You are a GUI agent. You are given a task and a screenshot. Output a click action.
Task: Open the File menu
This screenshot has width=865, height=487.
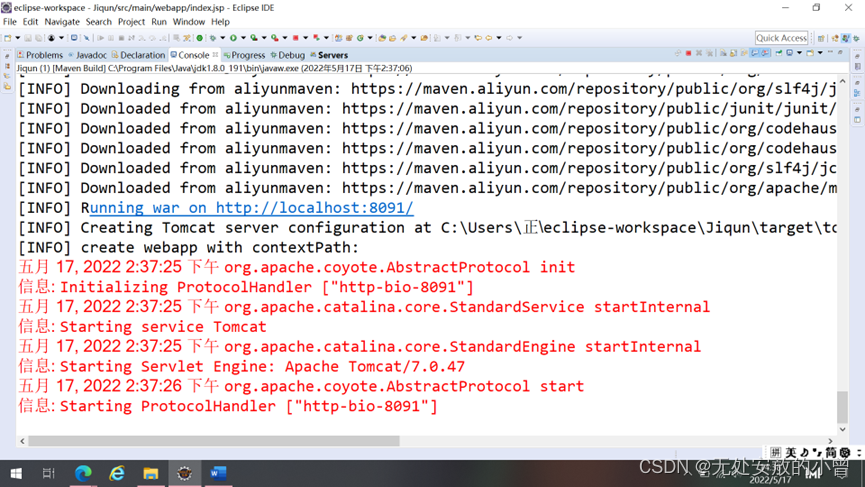tap(10, 22)
